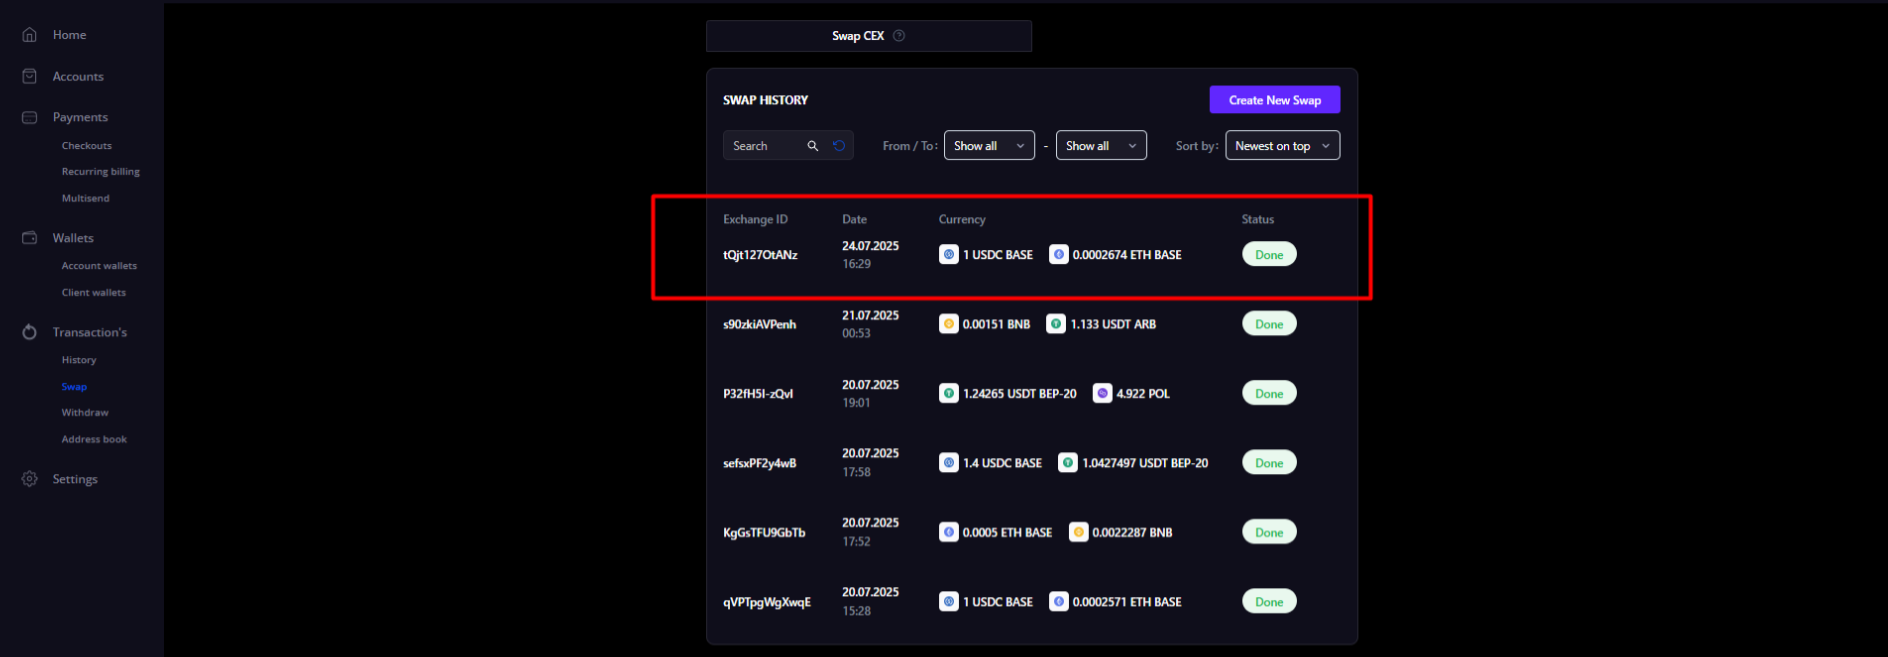
Task: Go to Withdraw in sidebar
Action: click(x=85, y=413)
